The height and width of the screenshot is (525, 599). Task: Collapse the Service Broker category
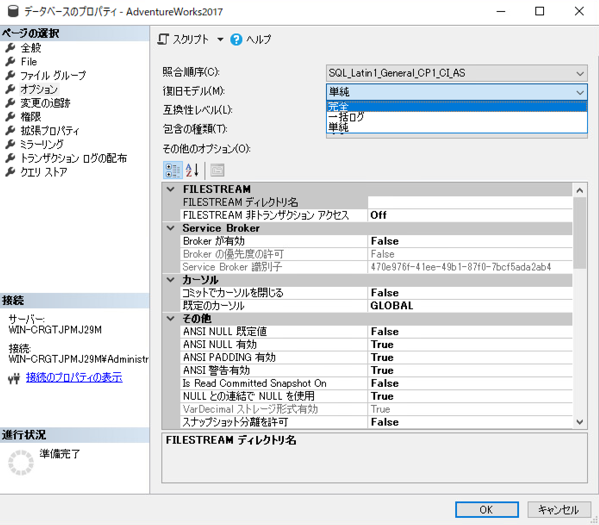pyautogui.click(x=171, y=228)
